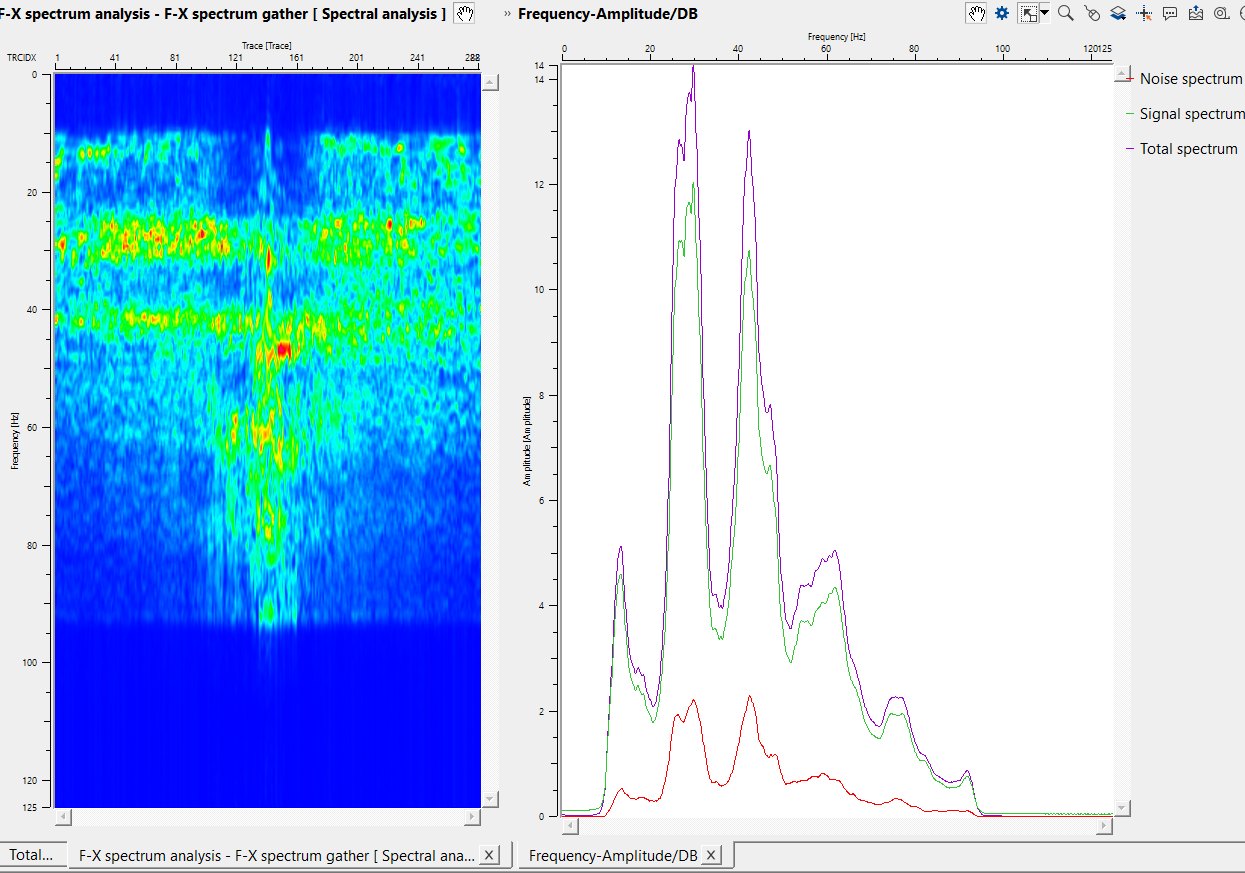Open the annotation comment tool

pyautogui.click(x=1170, y=13)
